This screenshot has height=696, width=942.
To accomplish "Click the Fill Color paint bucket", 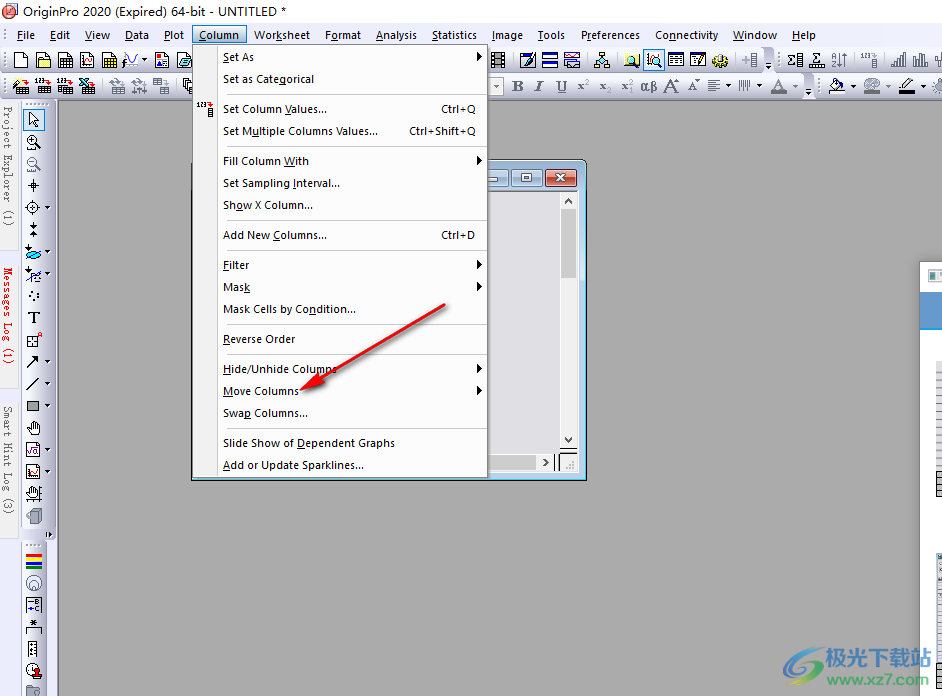I will 837,86.
